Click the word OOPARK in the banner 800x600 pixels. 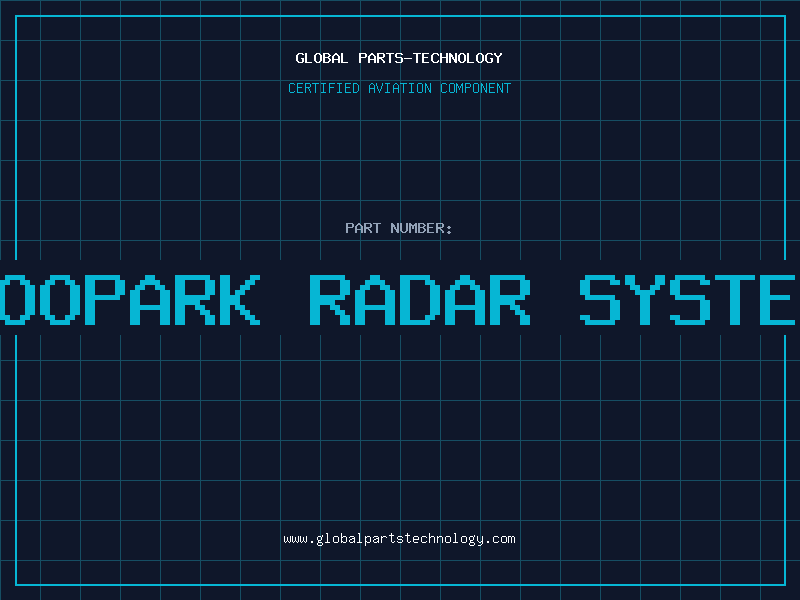pyautogui.click(x=130, y=300)
